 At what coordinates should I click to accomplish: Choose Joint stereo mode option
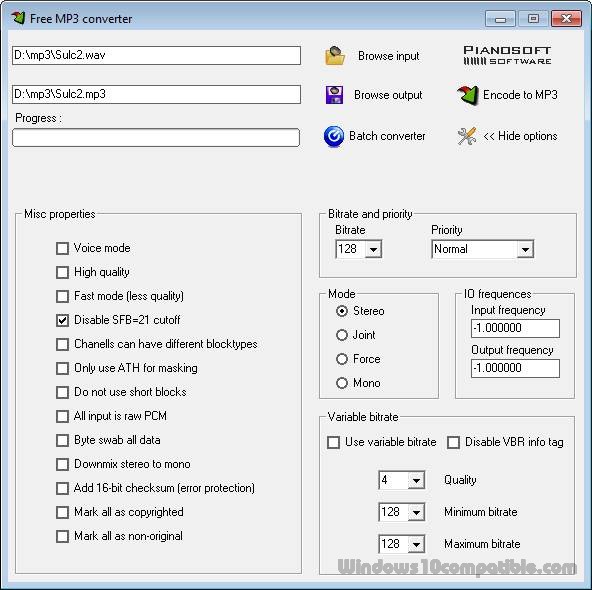click(342, 335)
